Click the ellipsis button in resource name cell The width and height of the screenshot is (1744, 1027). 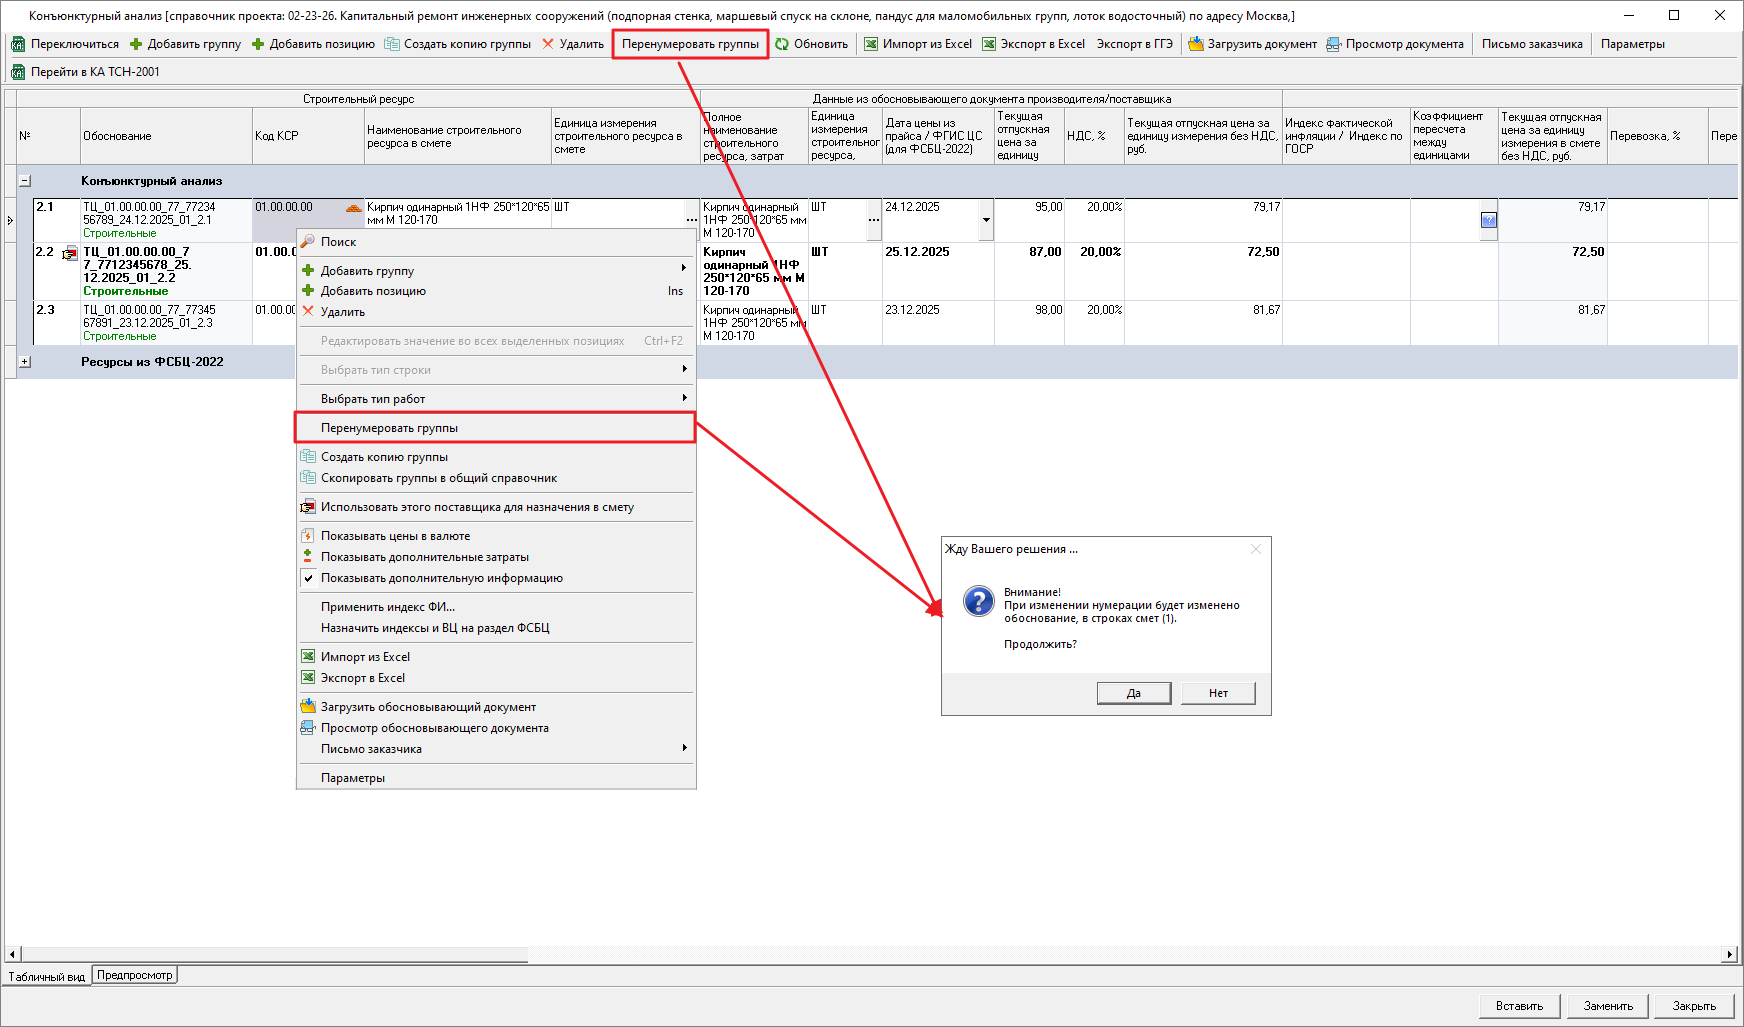coord(691,220)
